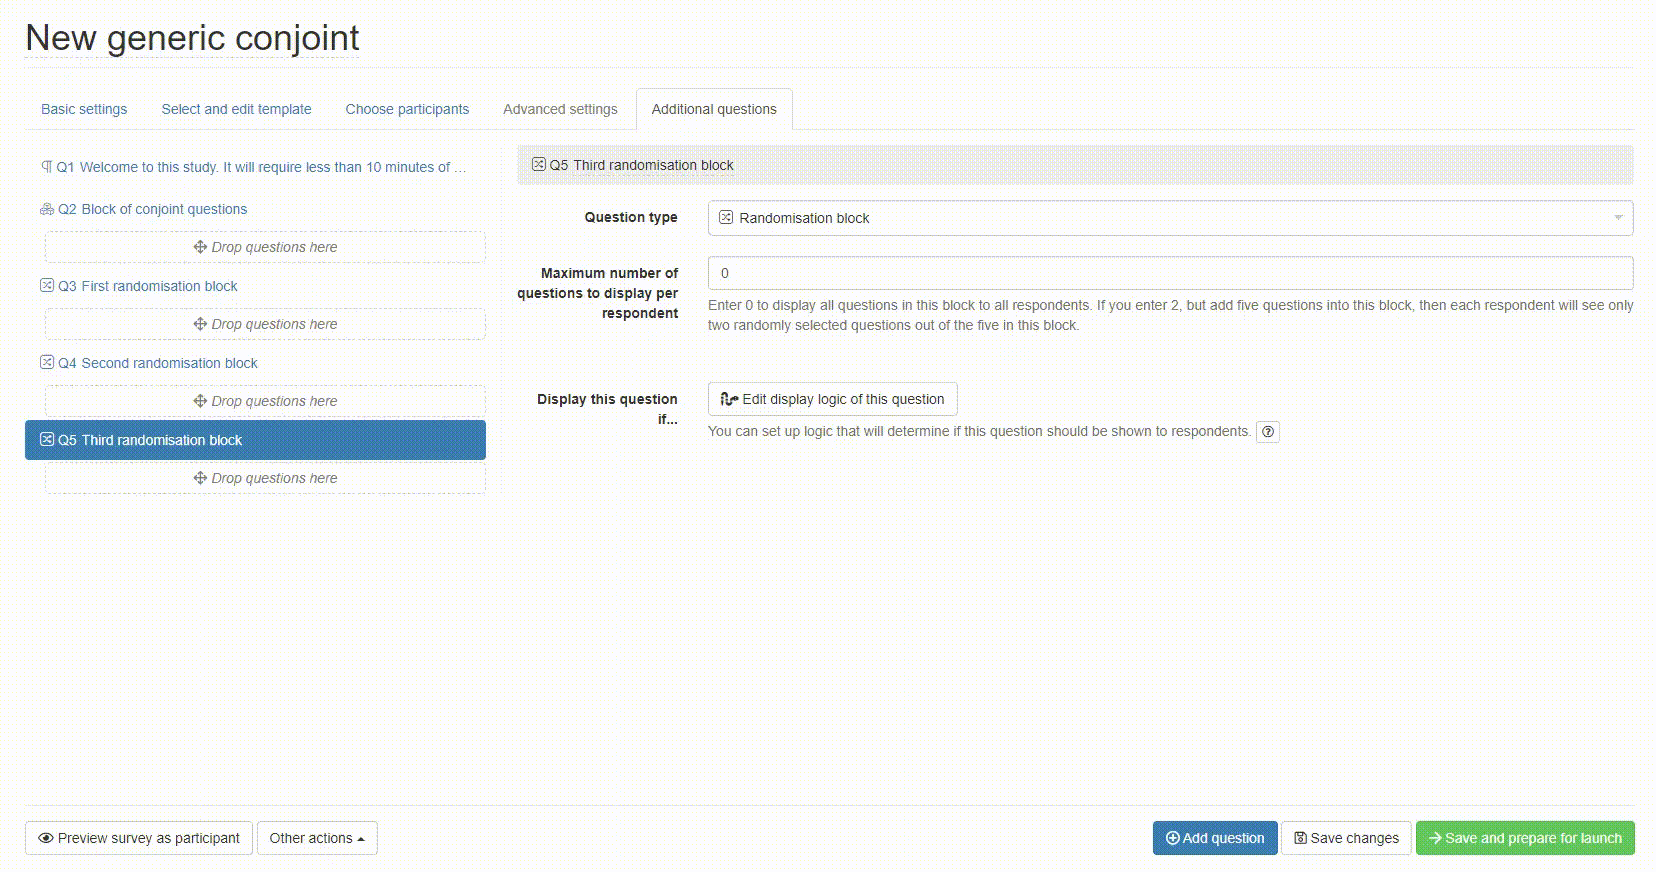The height and width of the screenshot is (872, 1656).
Task: Select Q2 Block of conjoint questions
Action: pyautogui.click(x=255, y=209)
